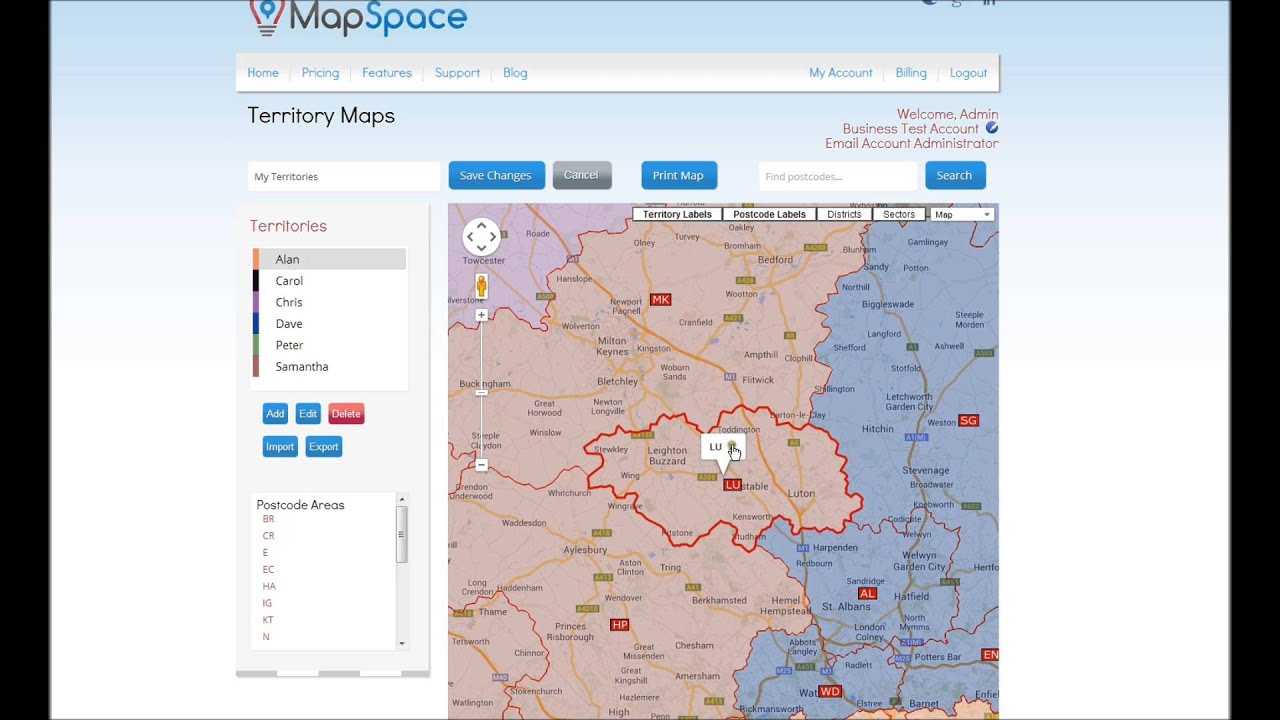This screenshot has height=720, width=1280.
Task: Click Alan's orange color swatch
Action: [x=256, y=259]
